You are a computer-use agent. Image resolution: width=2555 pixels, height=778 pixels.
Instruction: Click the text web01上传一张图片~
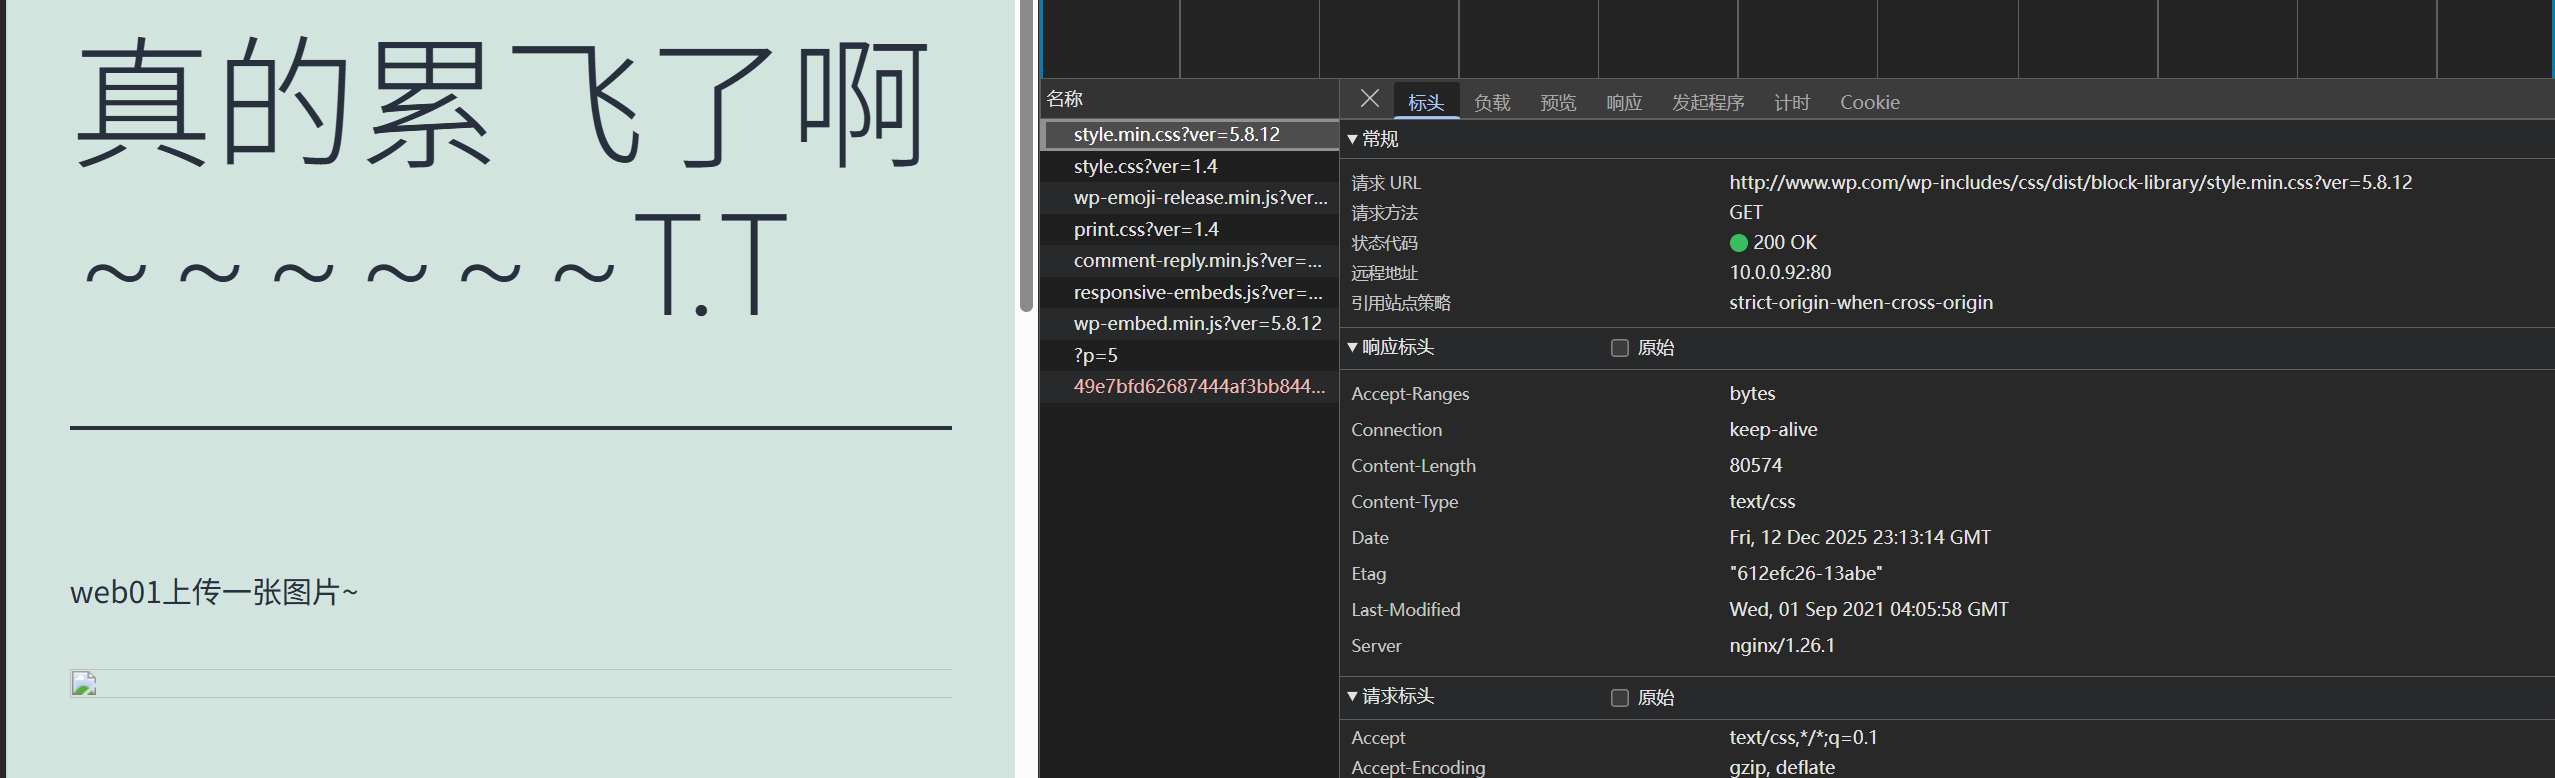click(x=214, y=592)
